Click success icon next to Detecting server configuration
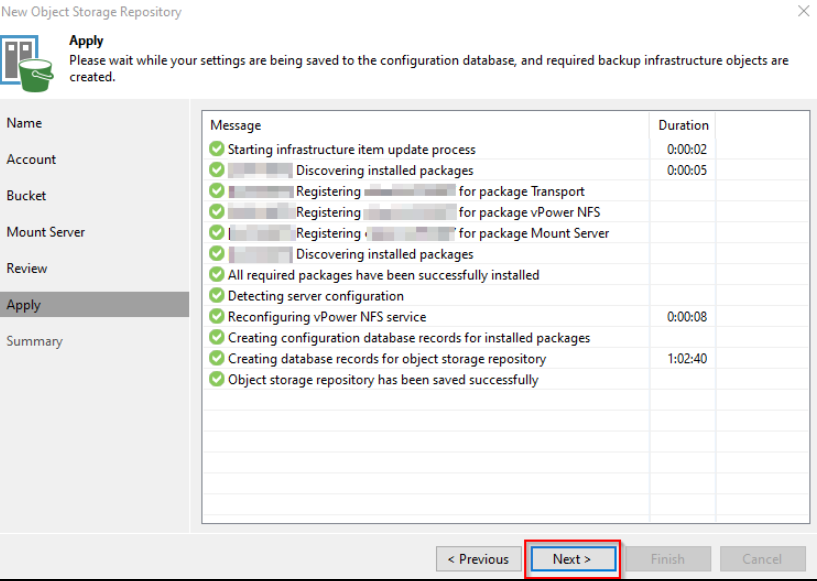The width and height of the screenshot is (817, 581). coord(217,296)
